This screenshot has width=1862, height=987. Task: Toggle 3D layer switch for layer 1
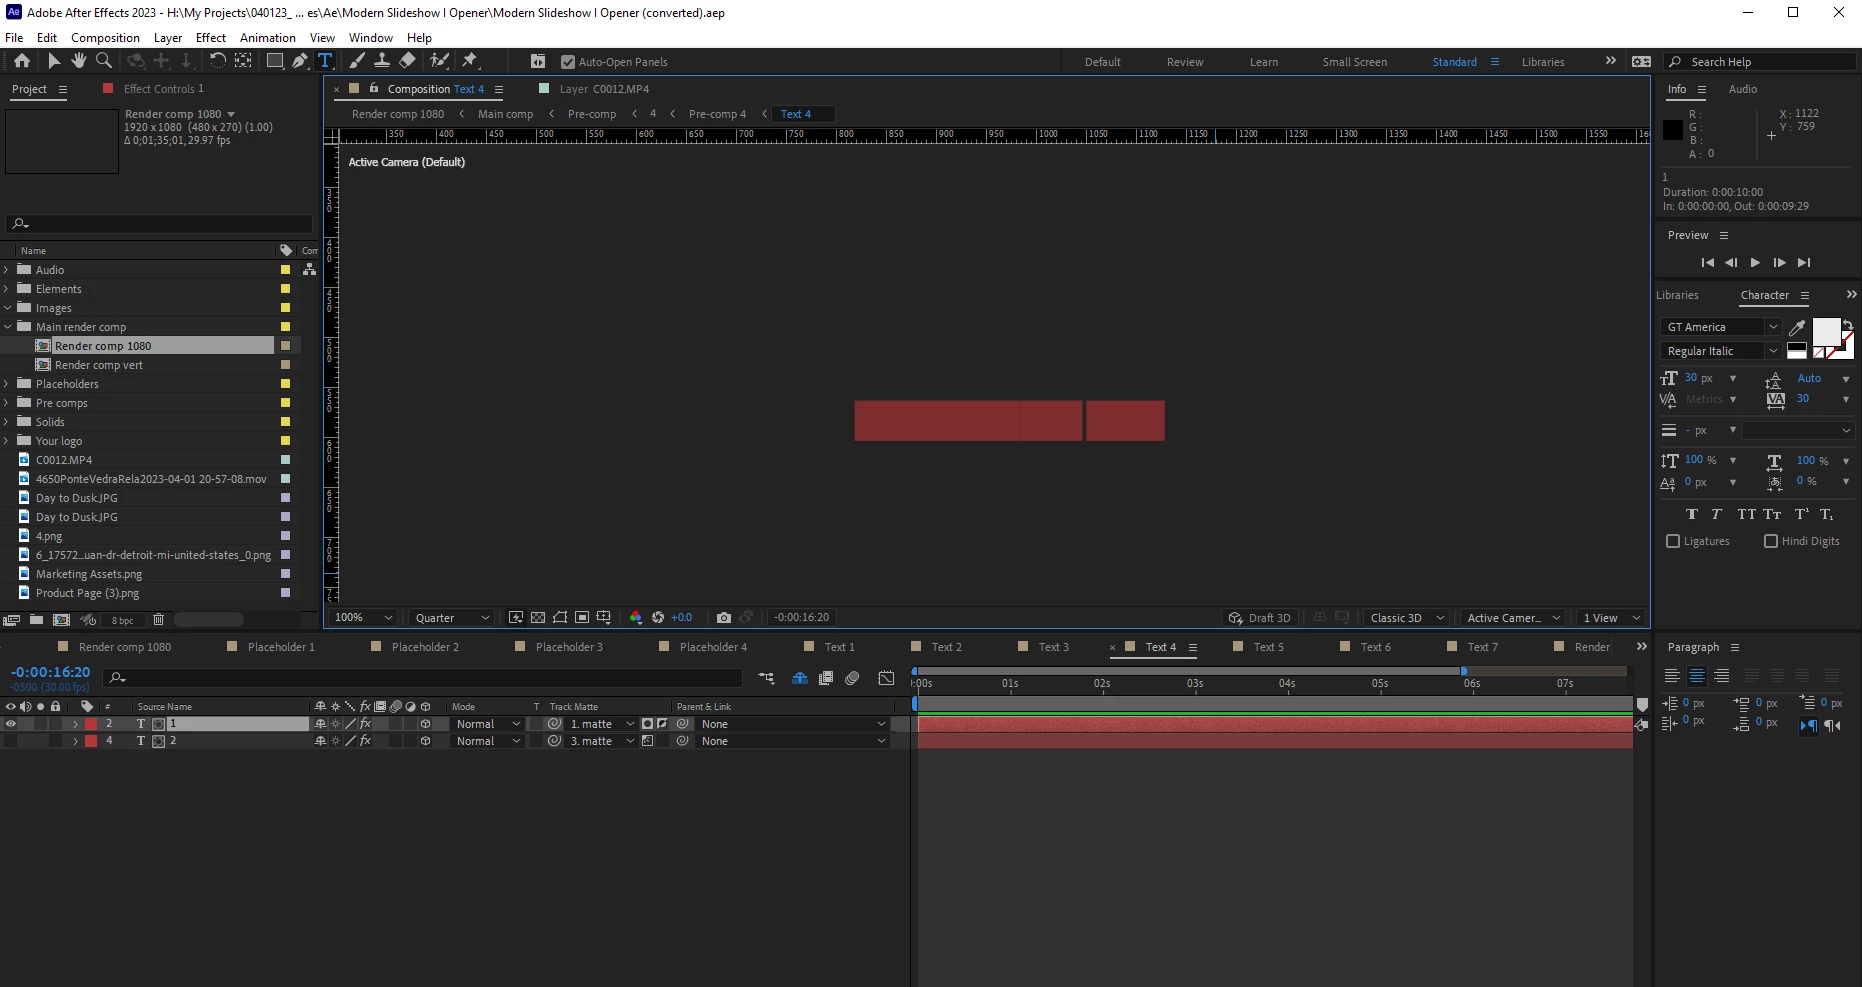(x=425, y=724)
